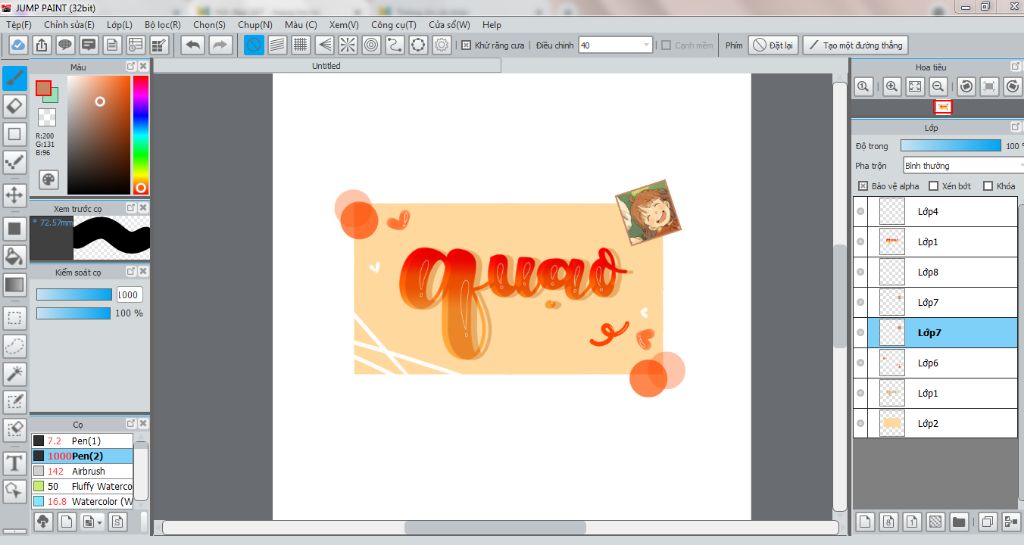The image size is (1024, 545).
Task: Open the brush add dropdown arrow in Cọ panel
Action: pos(99,522)
